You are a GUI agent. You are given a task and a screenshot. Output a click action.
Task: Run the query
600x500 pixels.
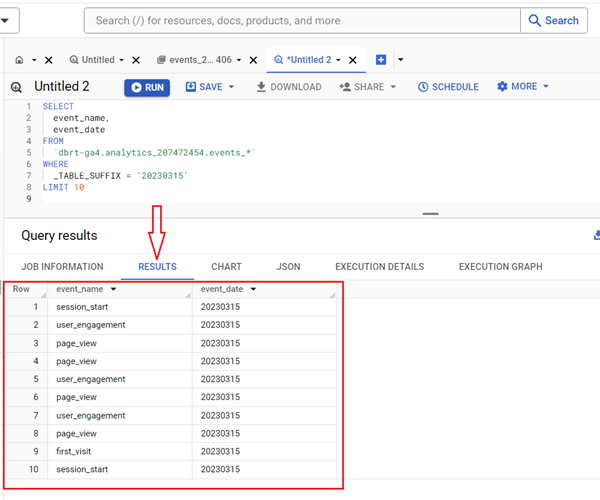point(147,87)
